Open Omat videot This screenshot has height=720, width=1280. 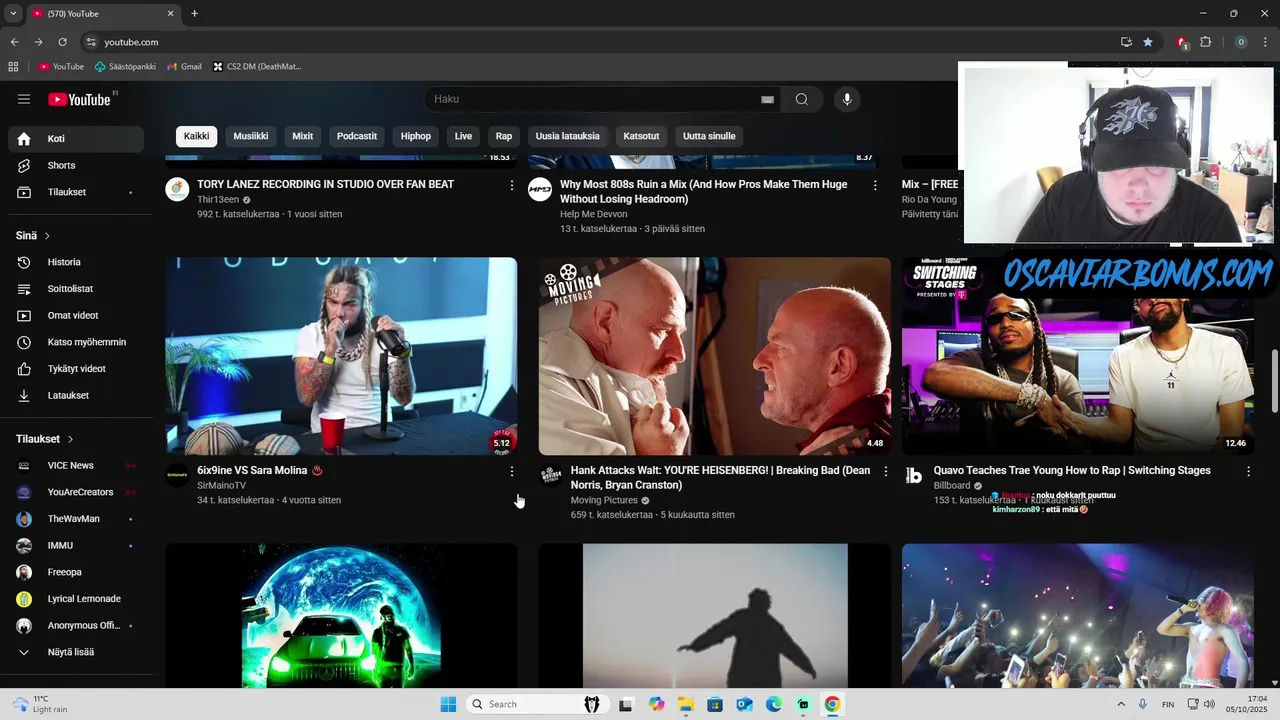[76, 315]
